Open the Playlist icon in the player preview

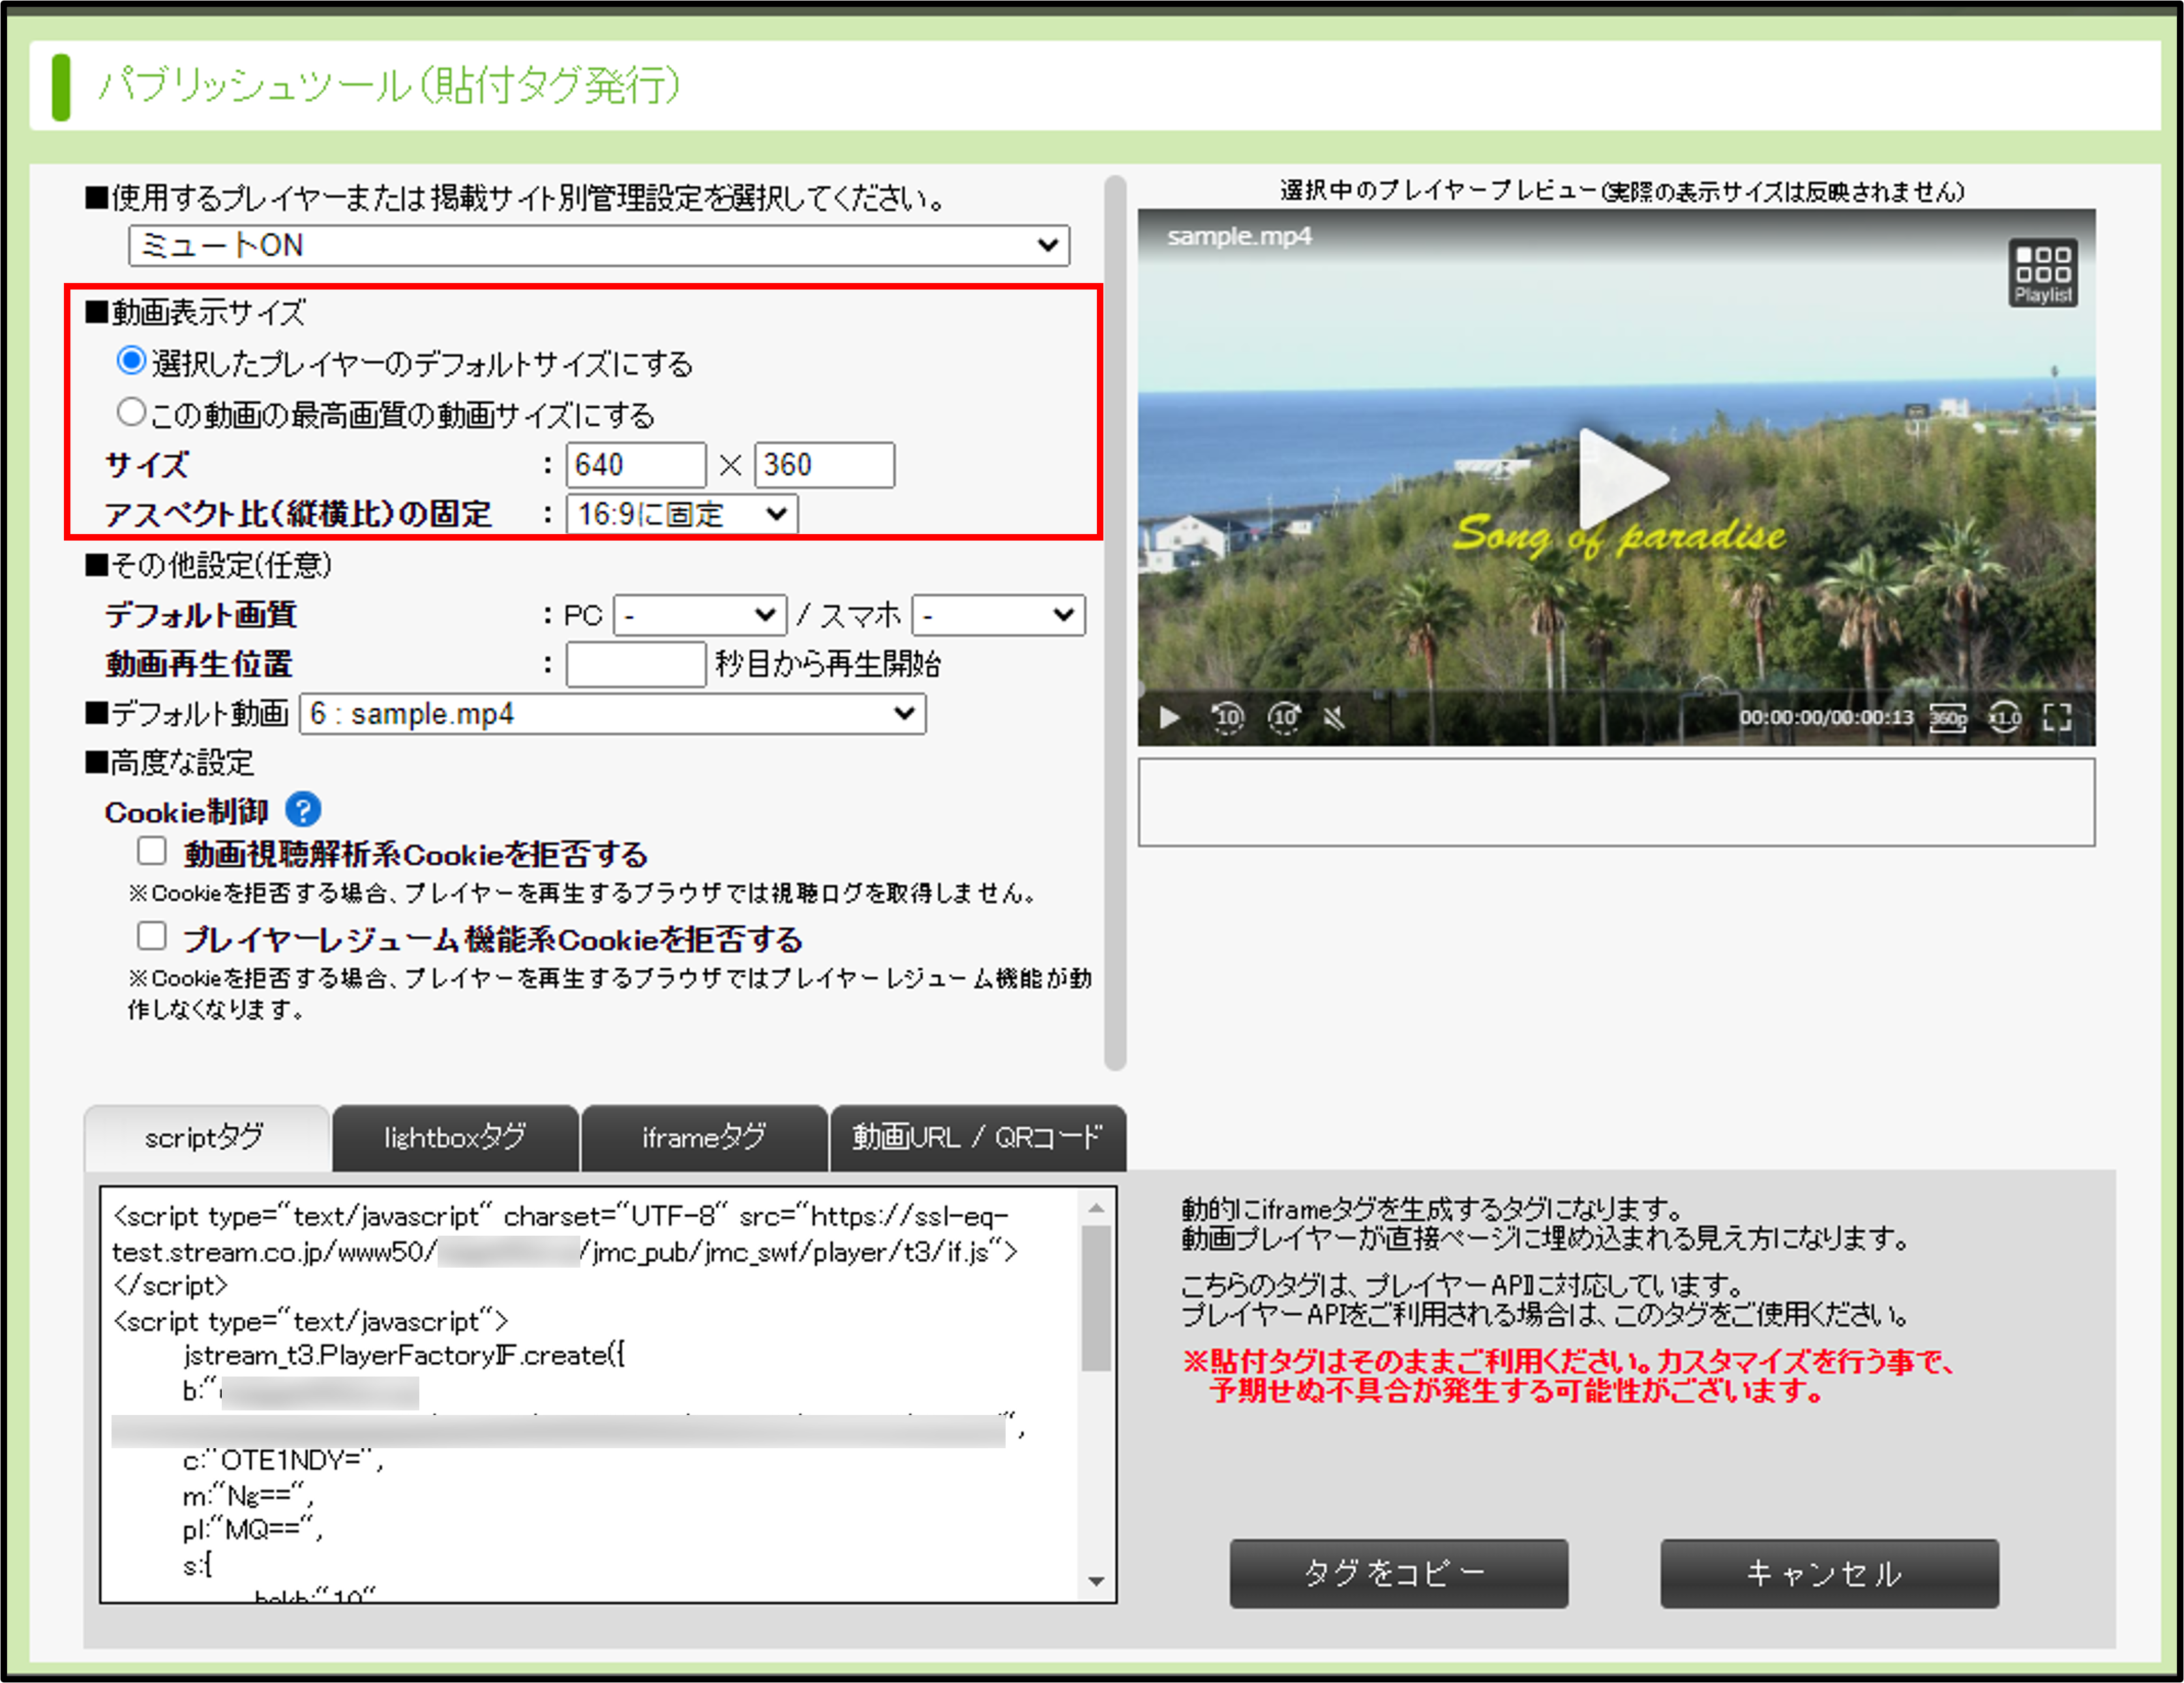pyautogui.click(x=2042, y=272)
